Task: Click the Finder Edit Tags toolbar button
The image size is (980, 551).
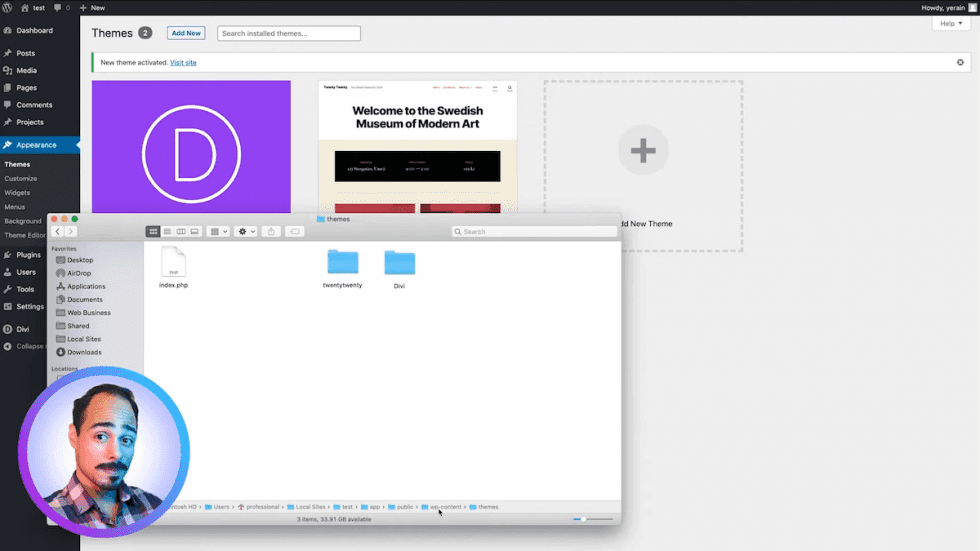Action: pyautogui.click(x=294, y=231)
